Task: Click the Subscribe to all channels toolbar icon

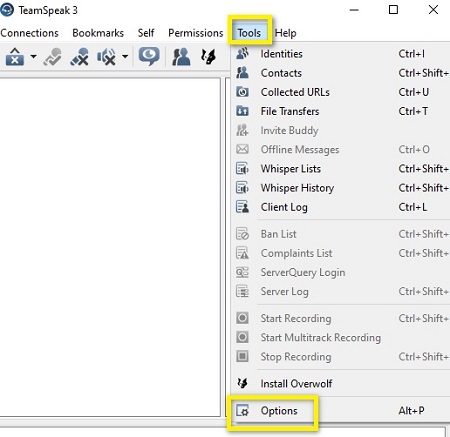Action: click(53, 56)
